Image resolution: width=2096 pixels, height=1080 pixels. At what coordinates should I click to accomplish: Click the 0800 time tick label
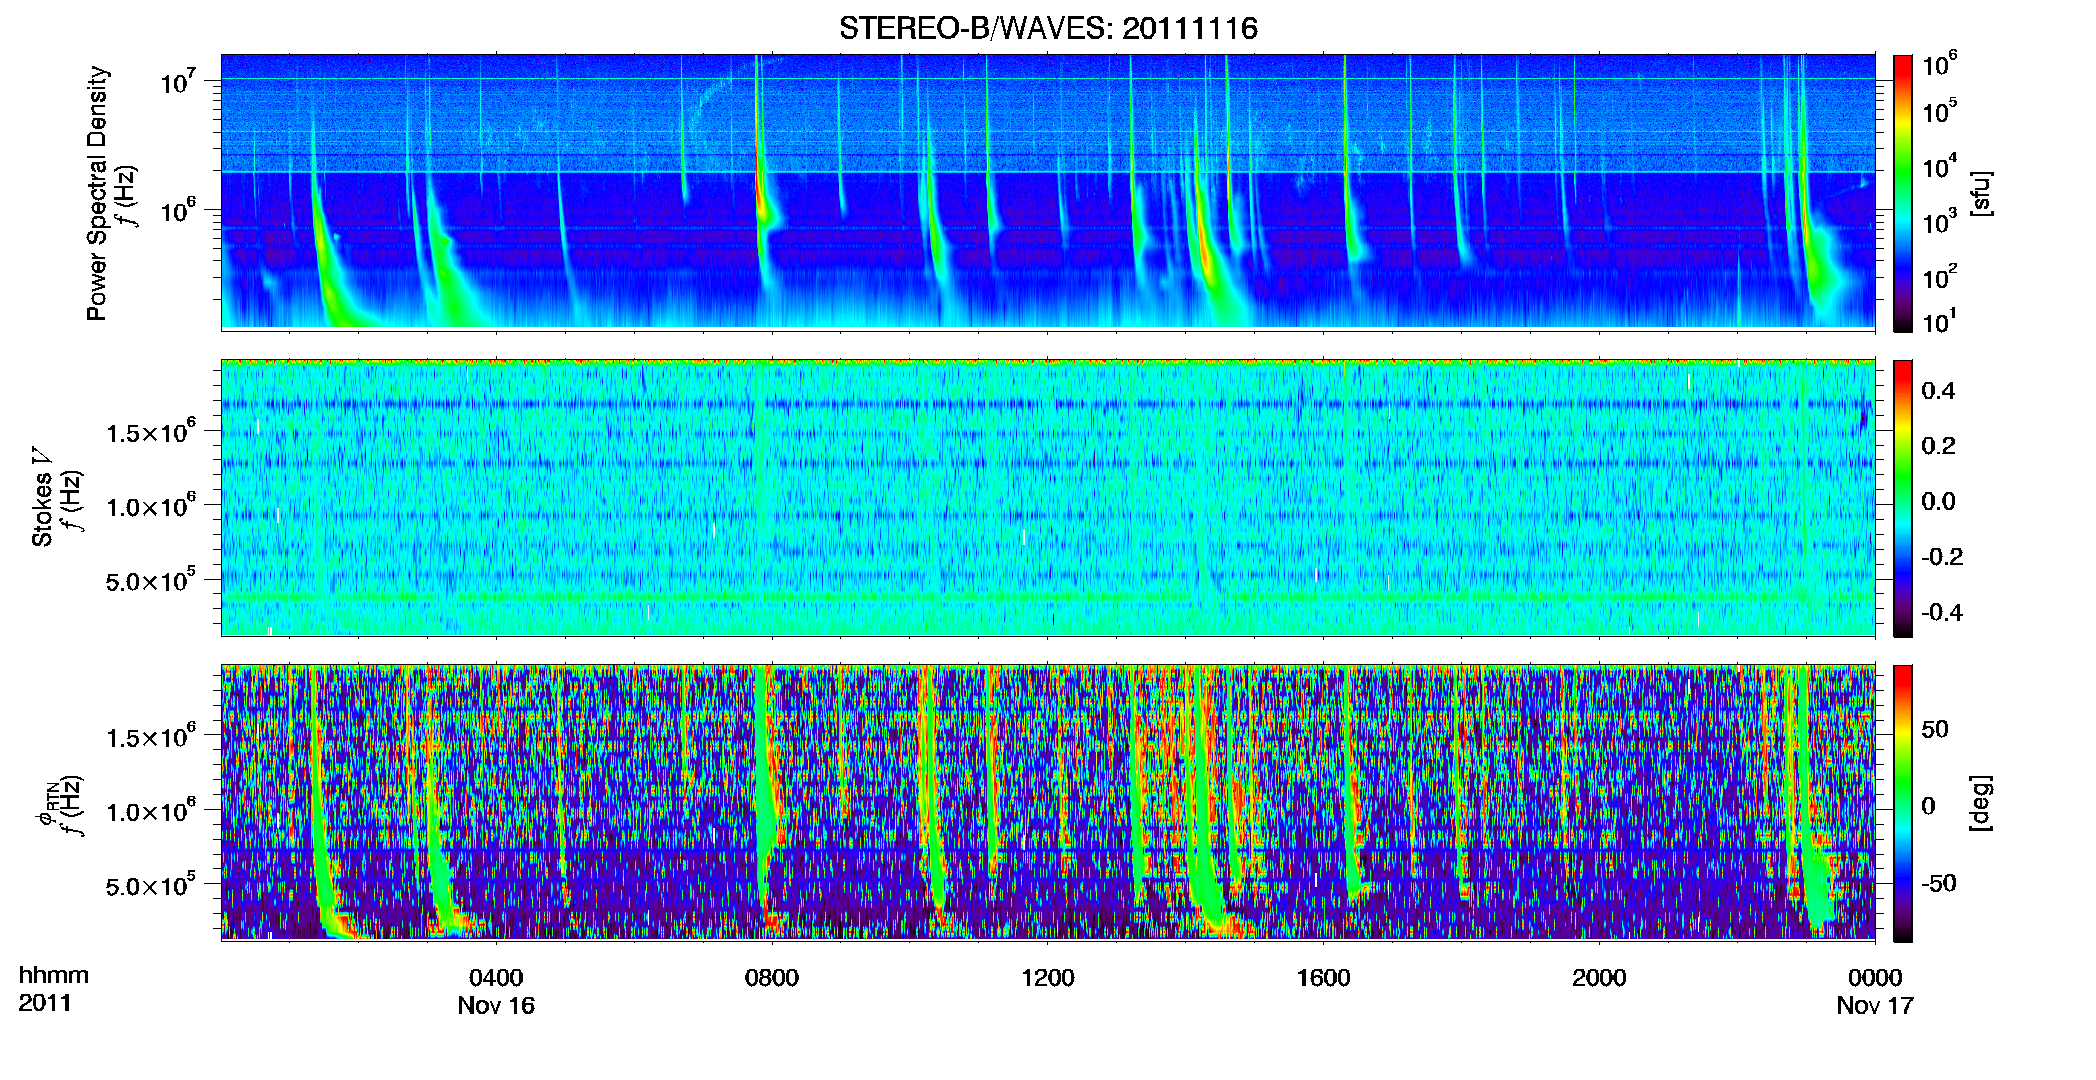772,978
